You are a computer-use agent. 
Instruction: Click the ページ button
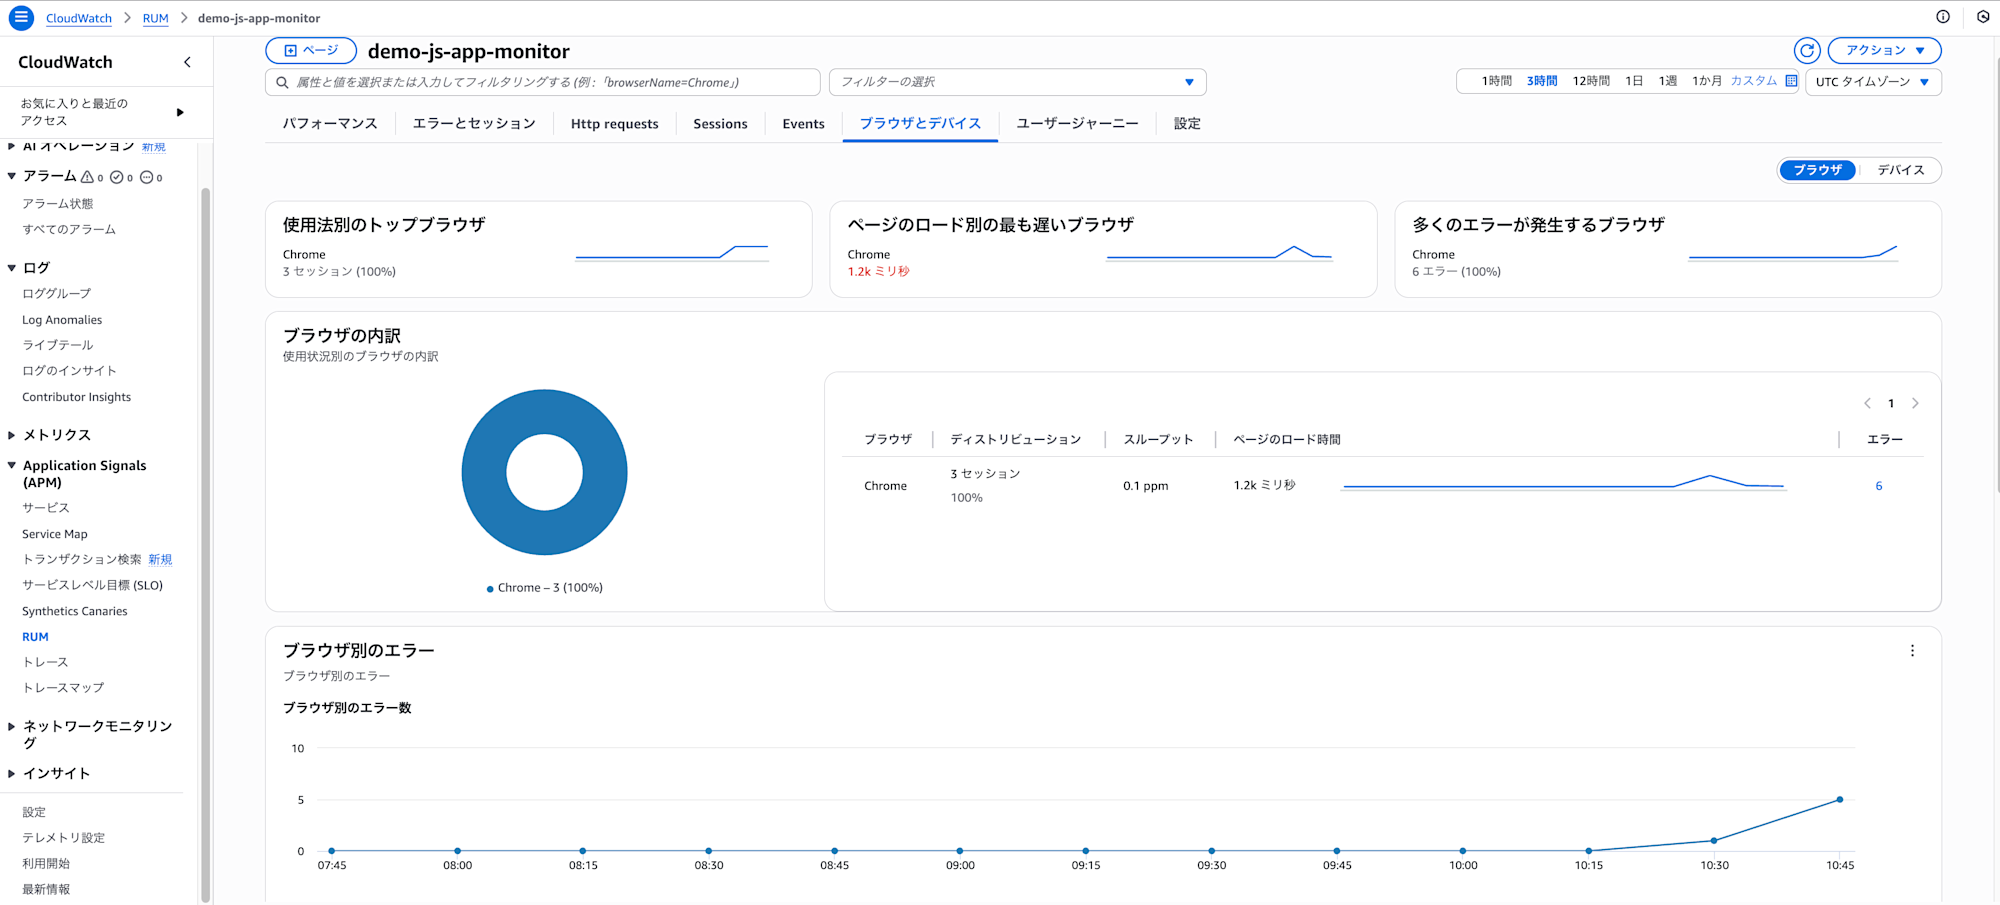tap(311, 50)
